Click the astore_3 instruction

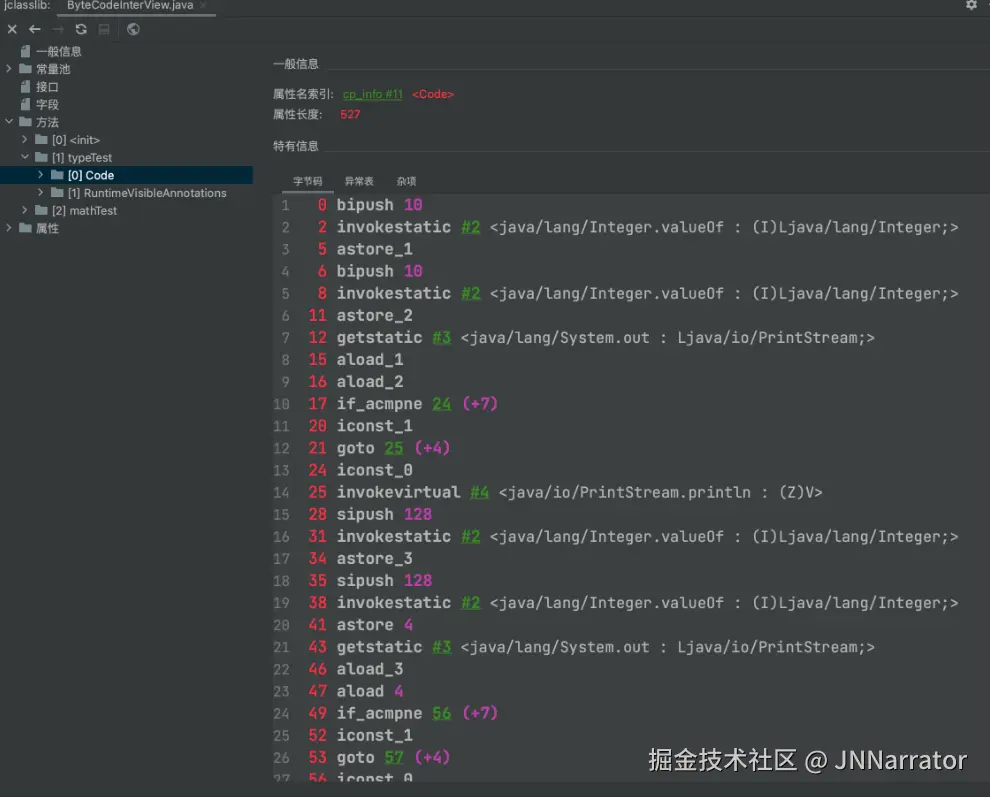coord(374,558)
